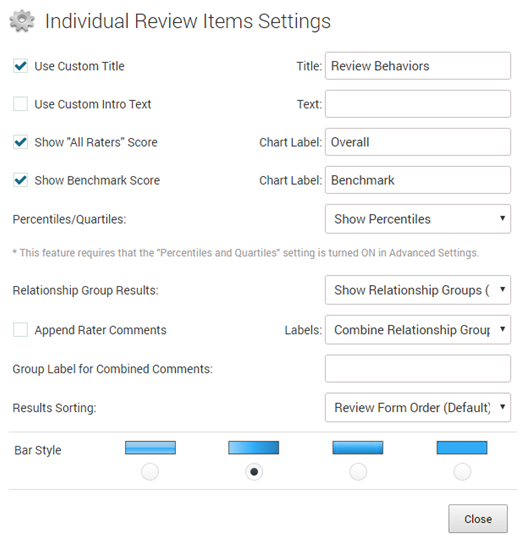525x544 pixels.
Task: Open the Percentiles/Quartiles dropdown
Action: (418, 219)
